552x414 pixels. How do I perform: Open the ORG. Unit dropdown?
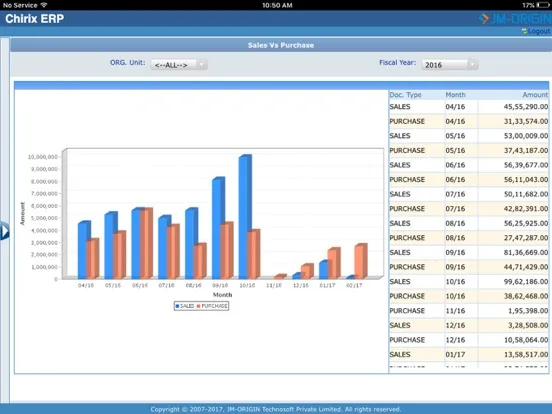(x=179, y=65)
